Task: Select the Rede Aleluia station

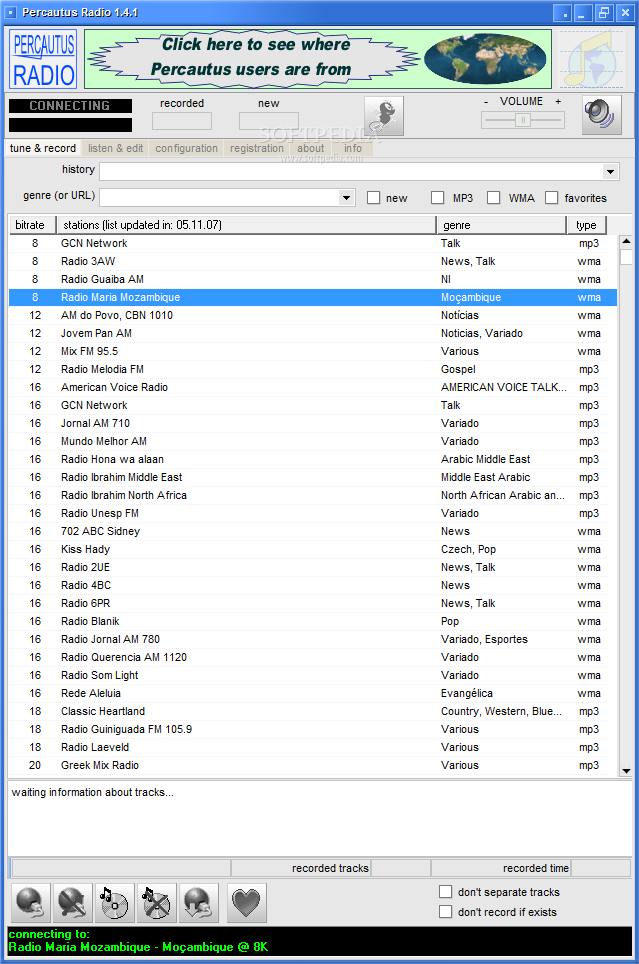Action: [x=313, y=693]
